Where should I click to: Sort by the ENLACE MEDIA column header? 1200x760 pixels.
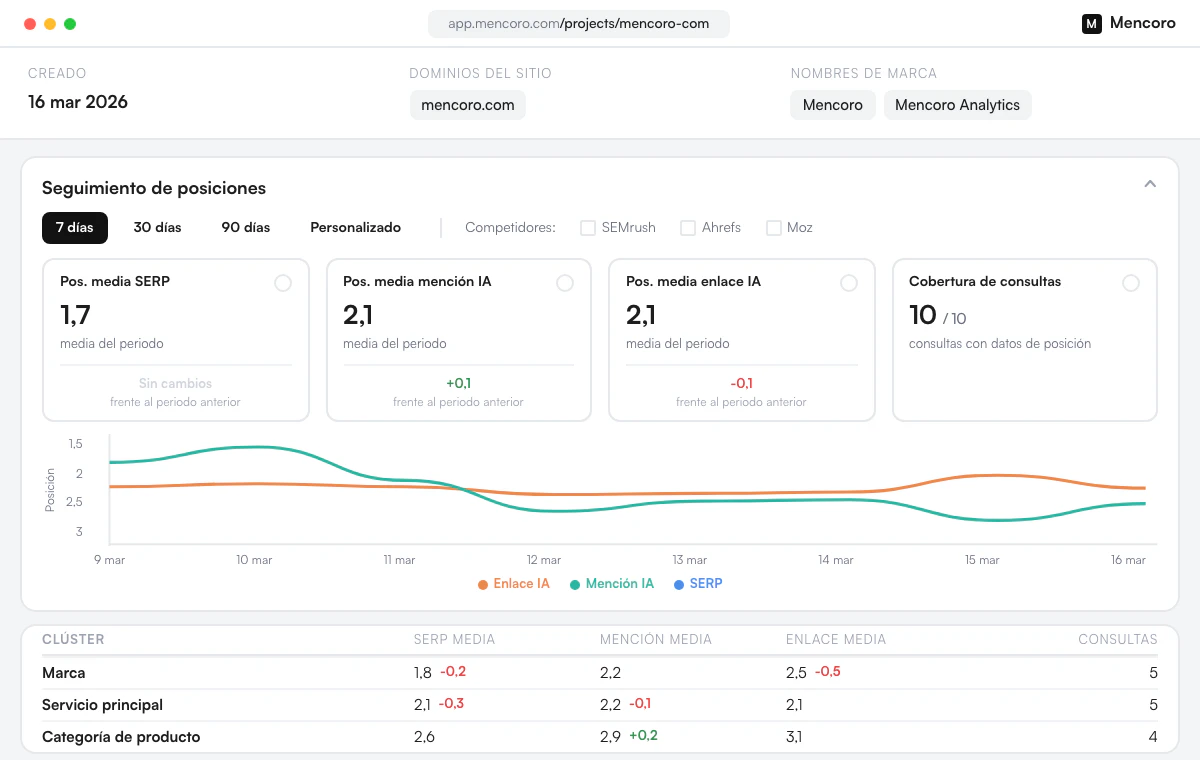836,640
